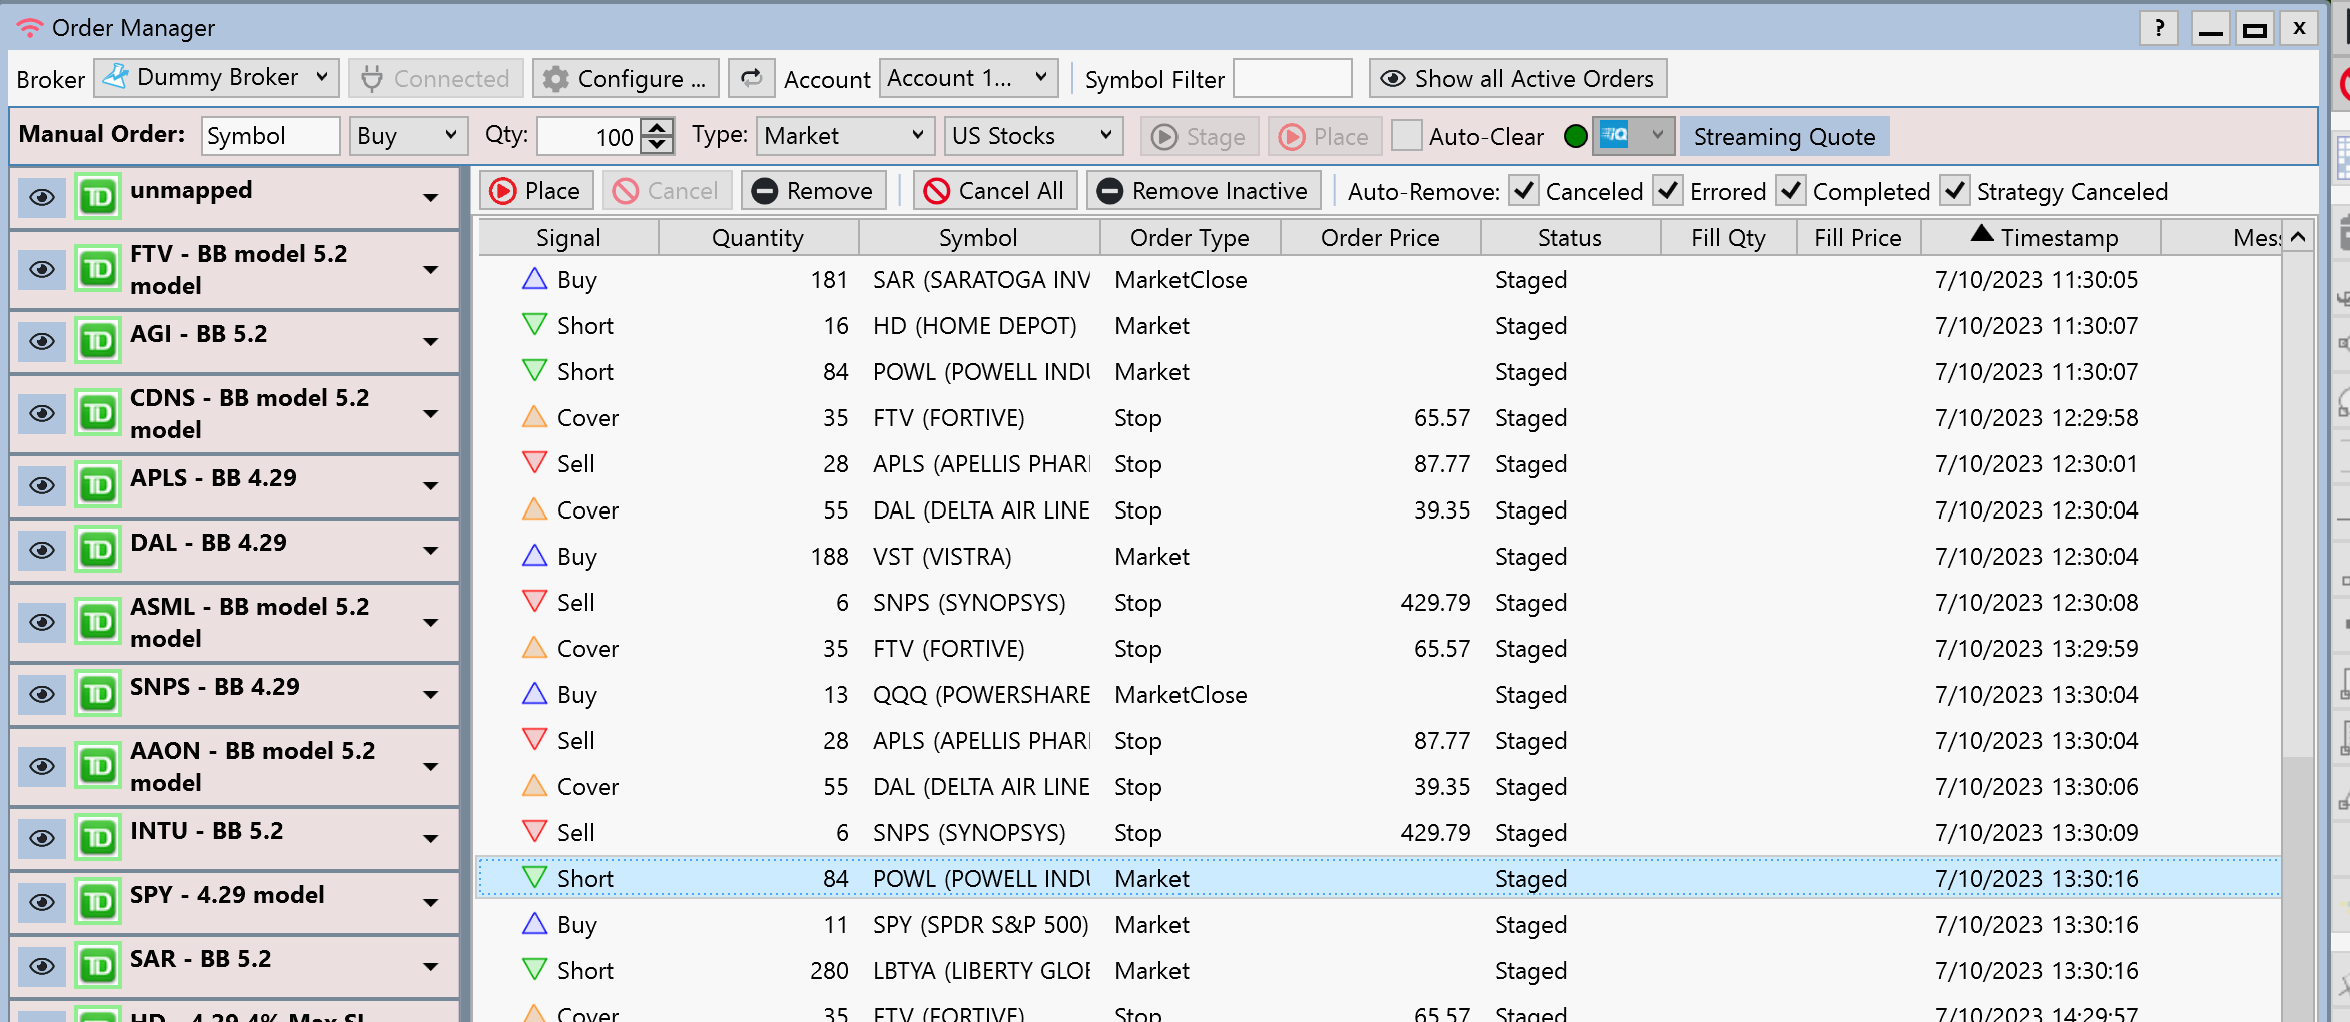Click the TD broker icon for SPY strategy

(x=98, y=902)
